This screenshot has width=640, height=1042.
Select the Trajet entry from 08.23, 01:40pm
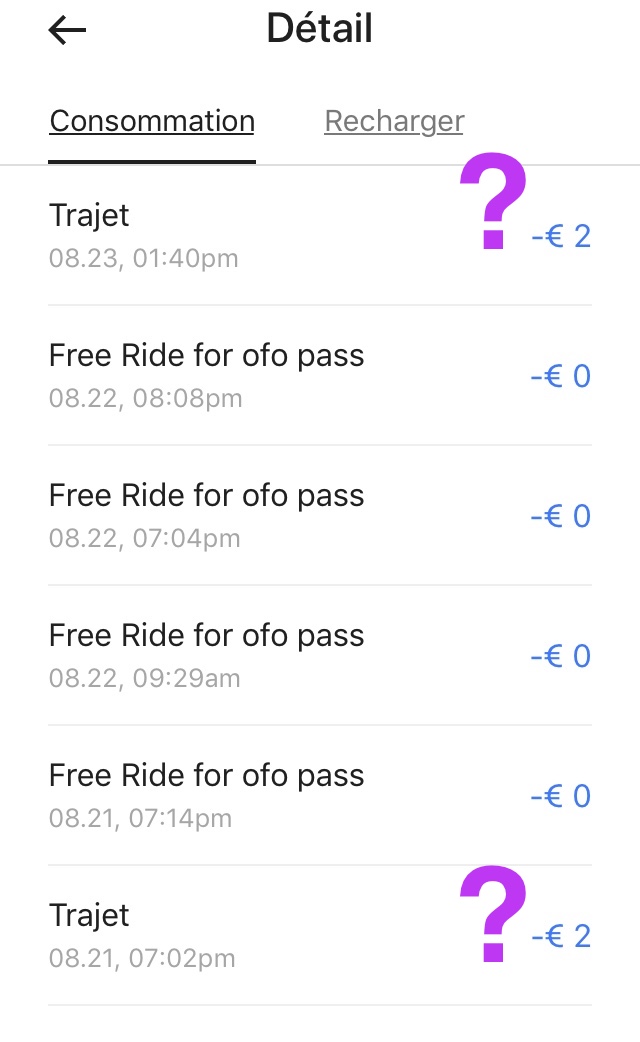tap(320, 235)
